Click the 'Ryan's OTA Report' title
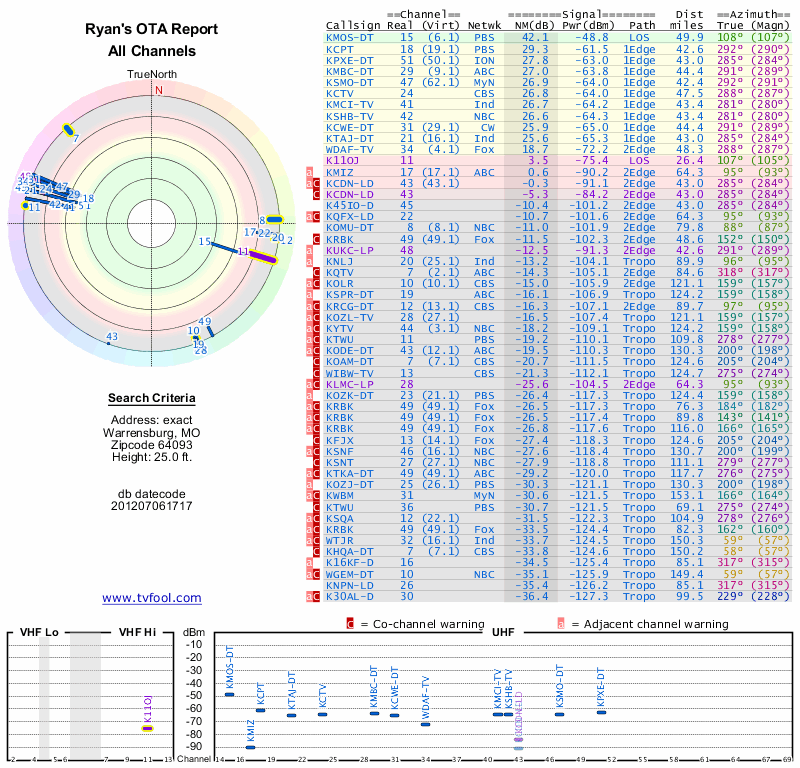Viewport: 800px width, 768px height. click(152, 29)
